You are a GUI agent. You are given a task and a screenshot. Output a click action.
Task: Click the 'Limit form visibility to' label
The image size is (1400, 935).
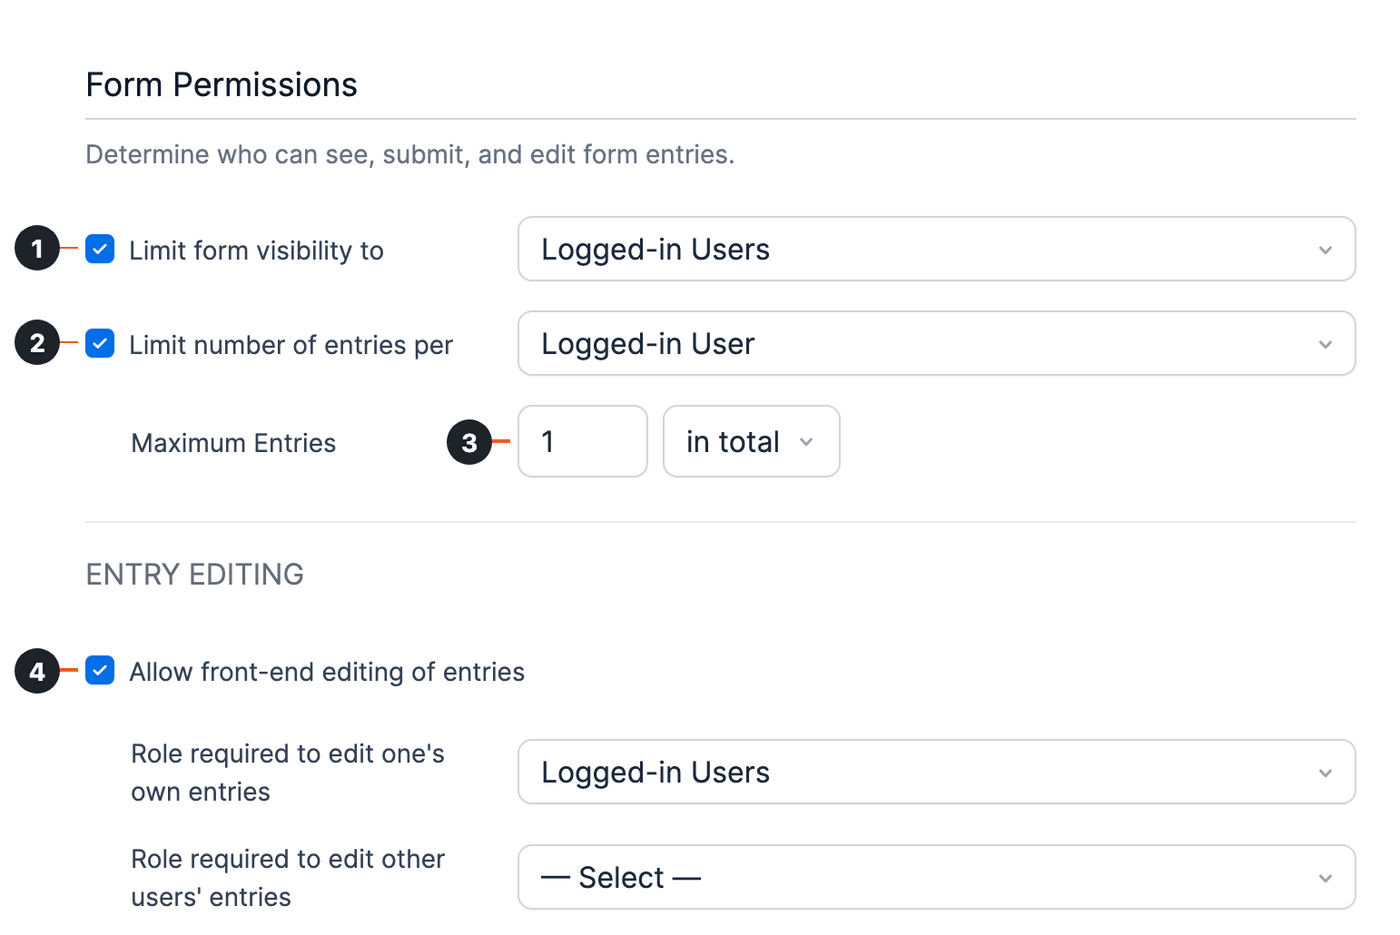[256, 250]
